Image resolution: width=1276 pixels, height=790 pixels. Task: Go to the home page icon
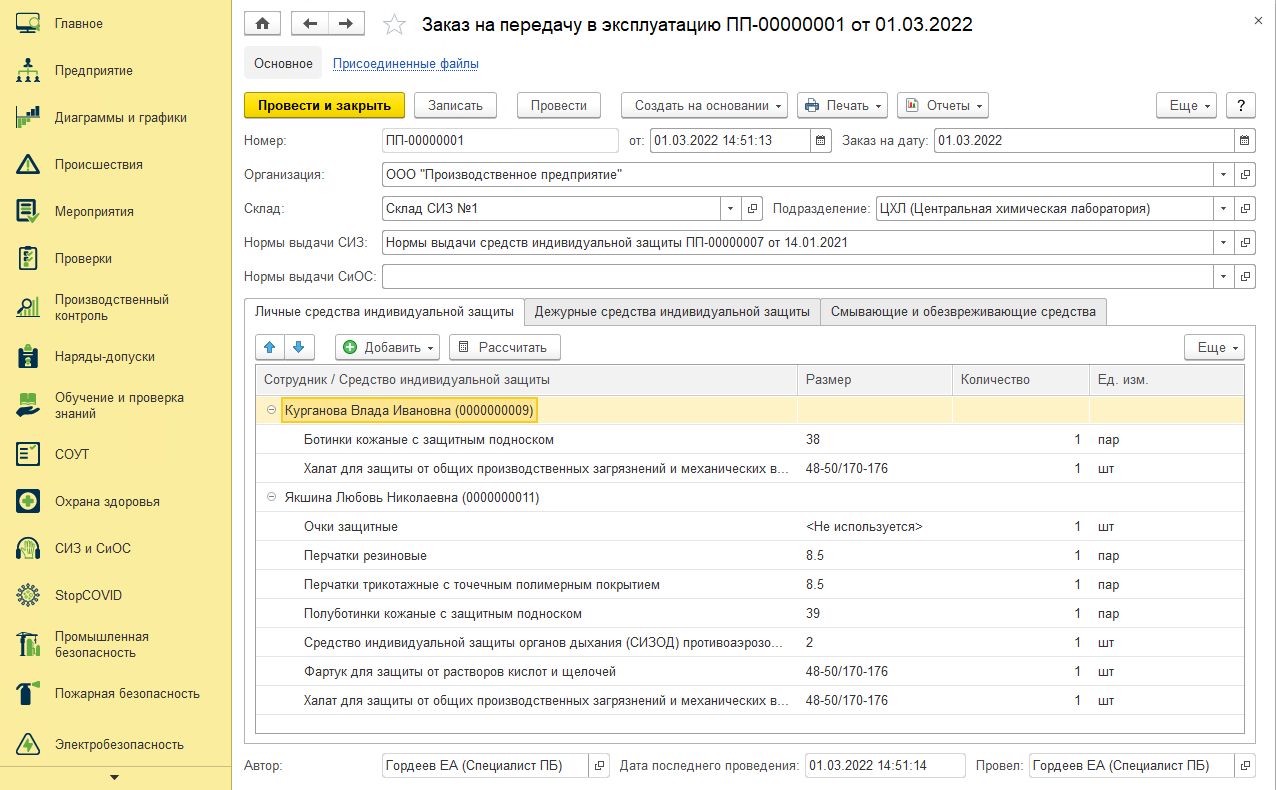click(263, 23)
